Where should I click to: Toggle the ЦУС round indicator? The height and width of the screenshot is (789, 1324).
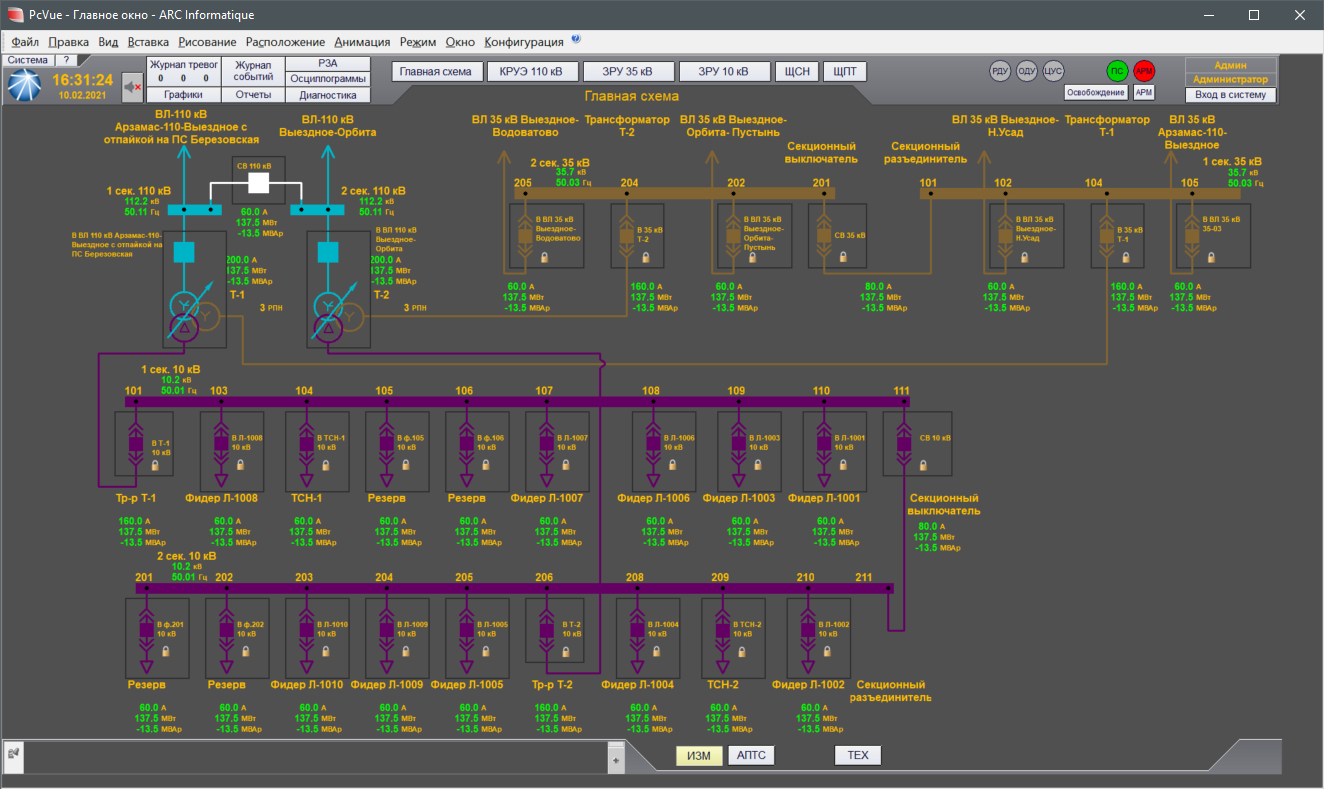tap(1053, 71)
